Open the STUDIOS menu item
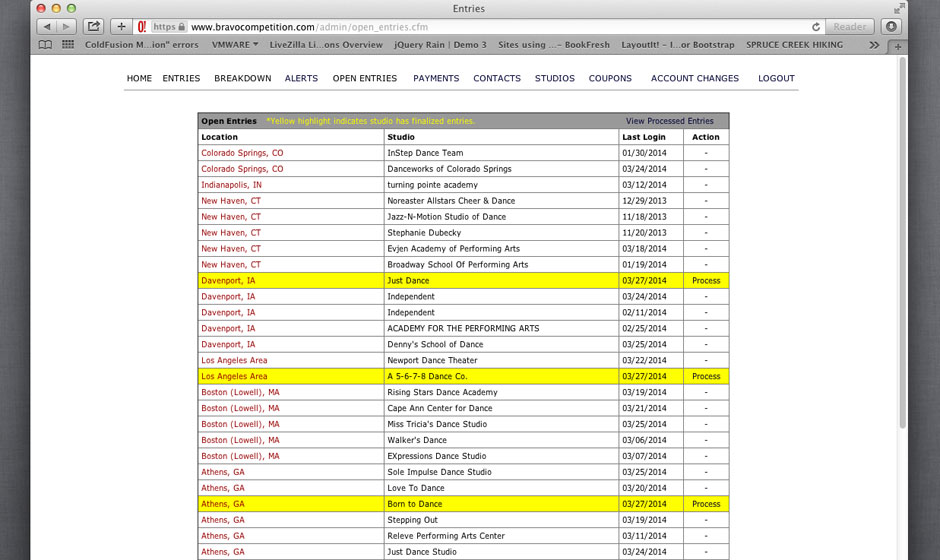 pos(555,79)
